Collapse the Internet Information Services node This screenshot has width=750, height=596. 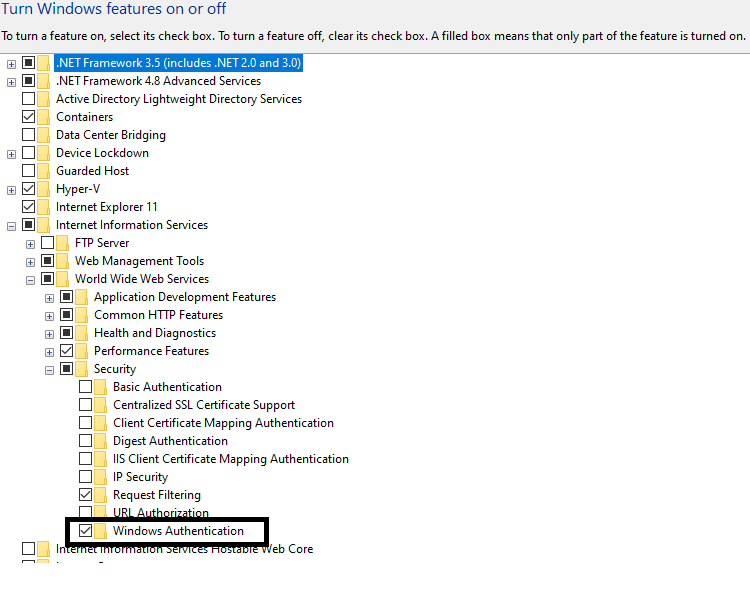click(x=11, y=226)
